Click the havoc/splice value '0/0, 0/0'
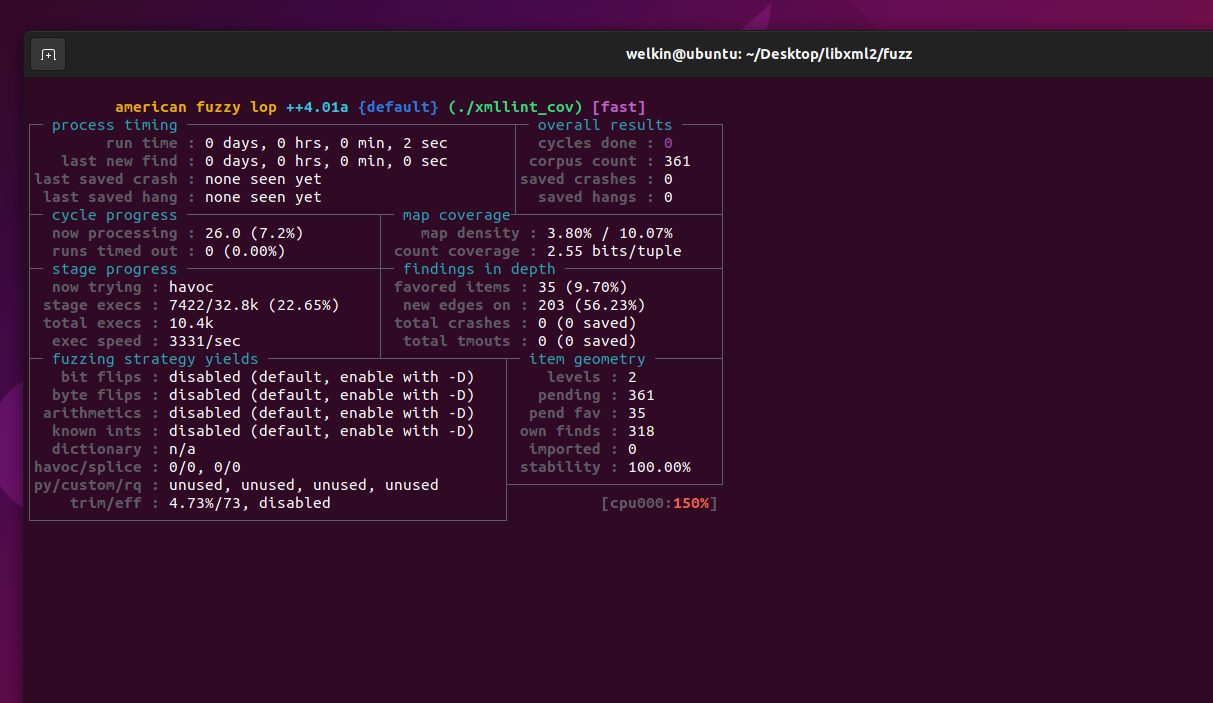 point(205,467)
